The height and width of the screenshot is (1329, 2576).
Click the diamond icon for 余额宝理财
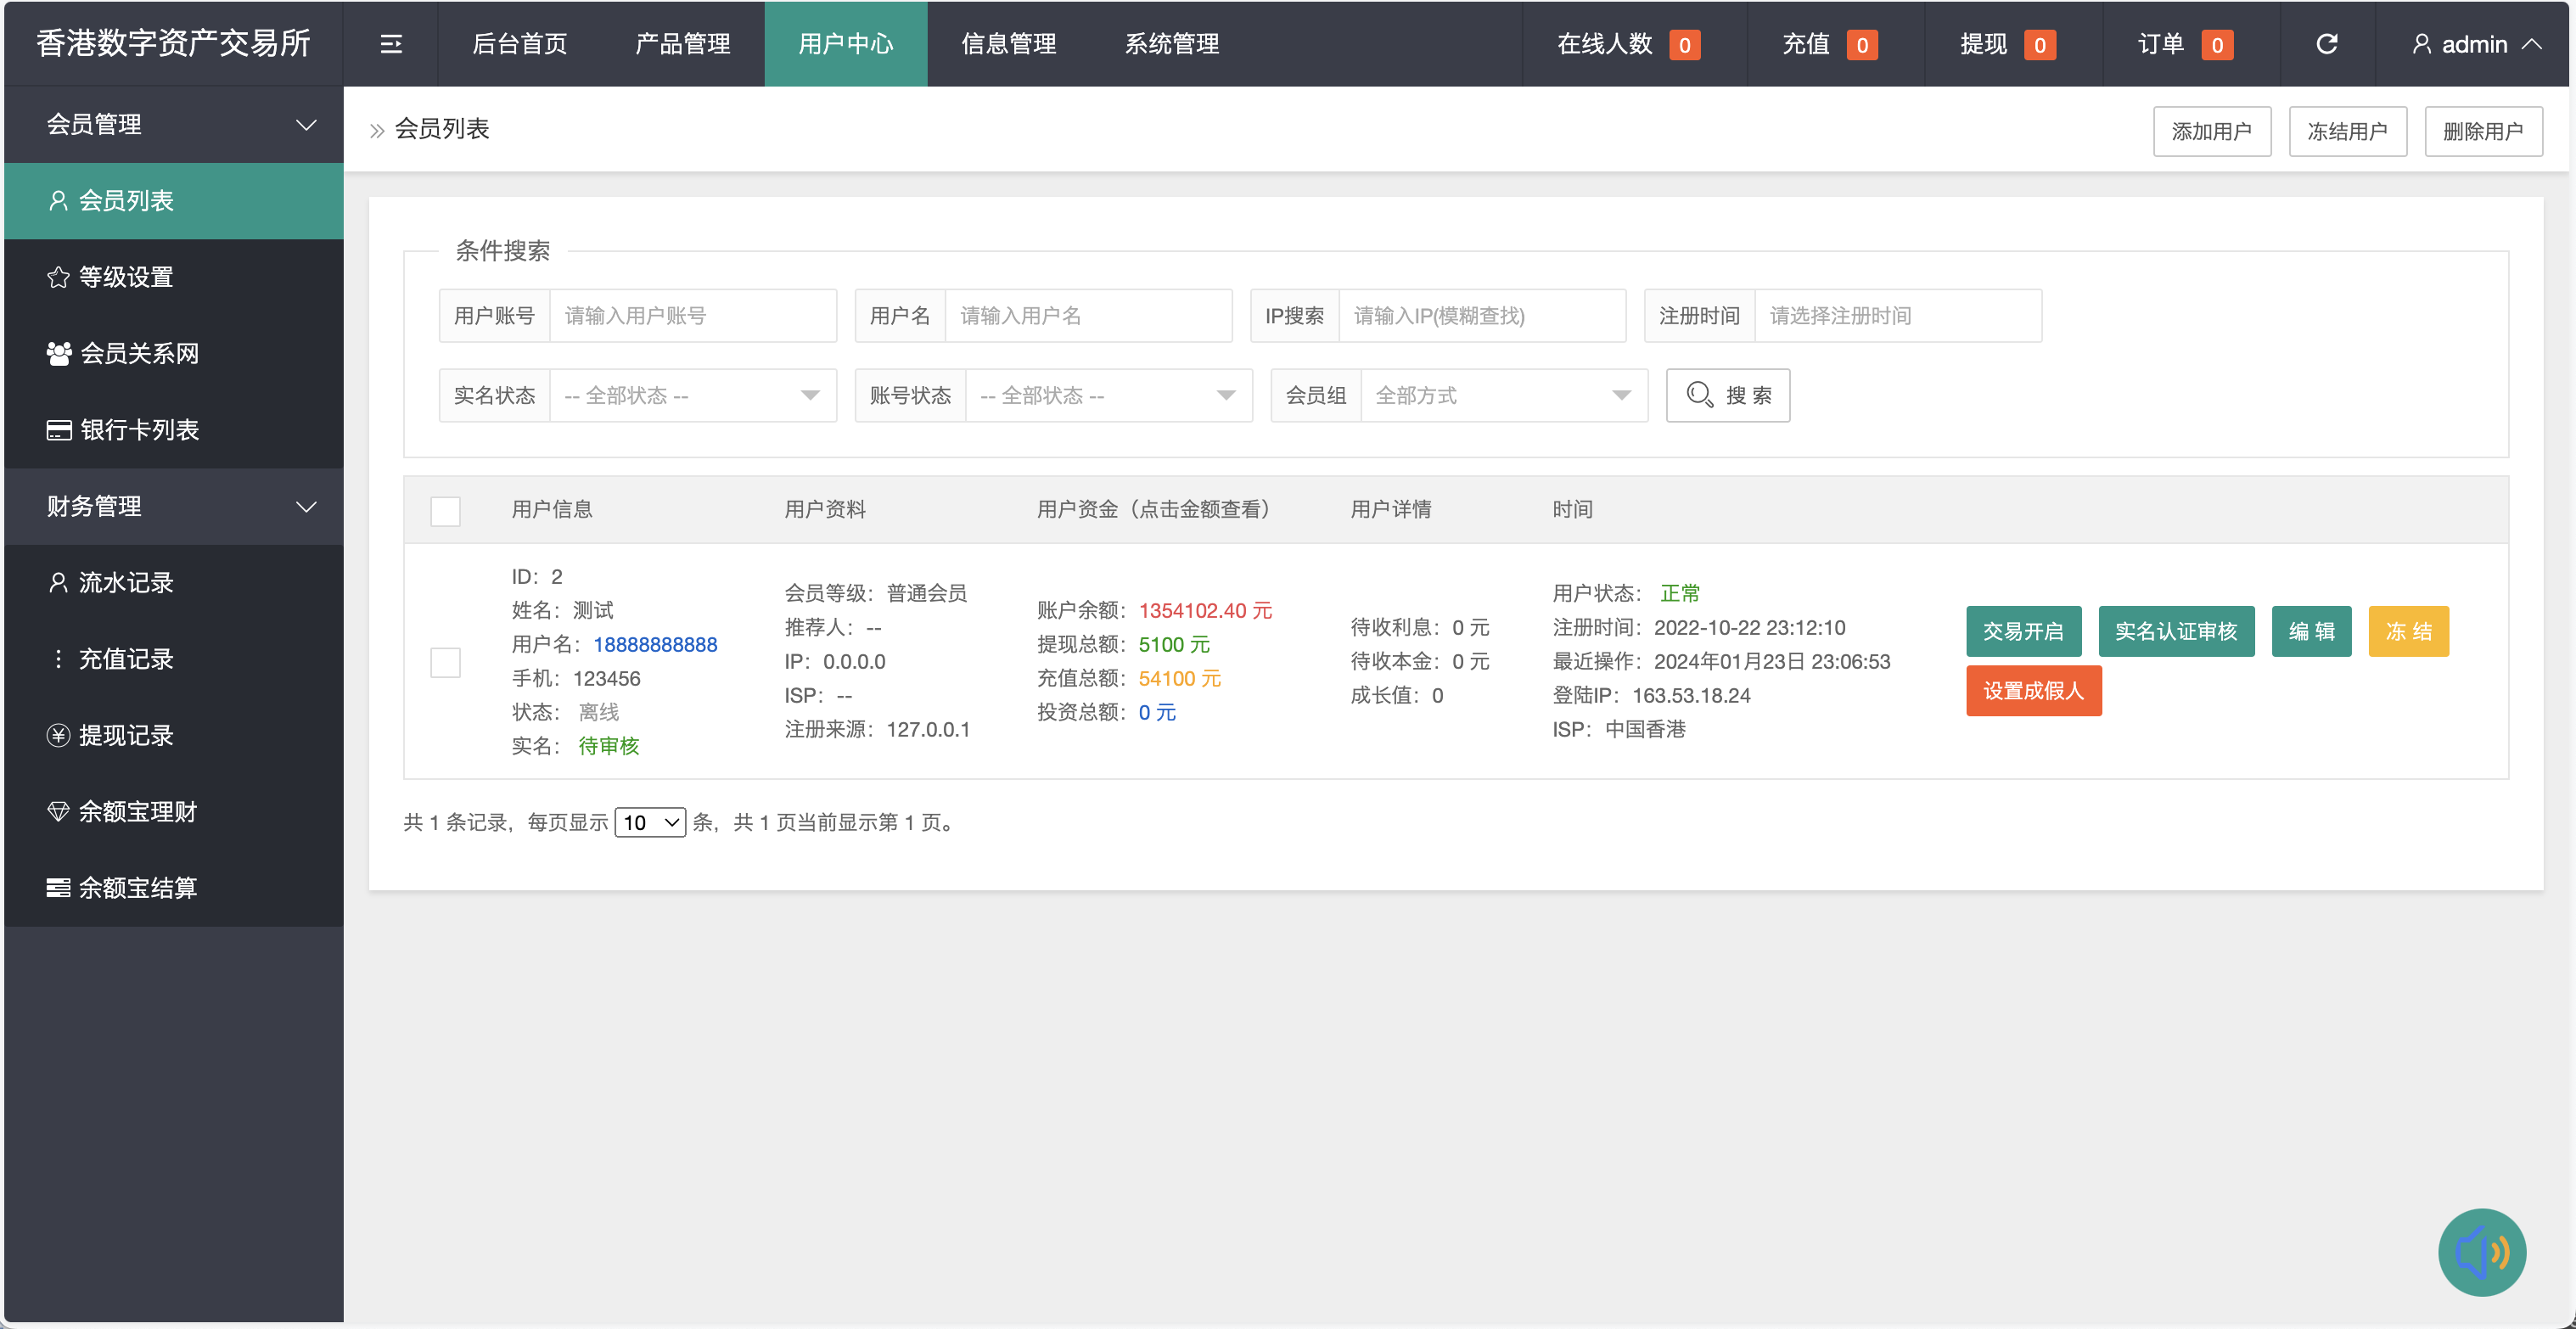[57, 811]
